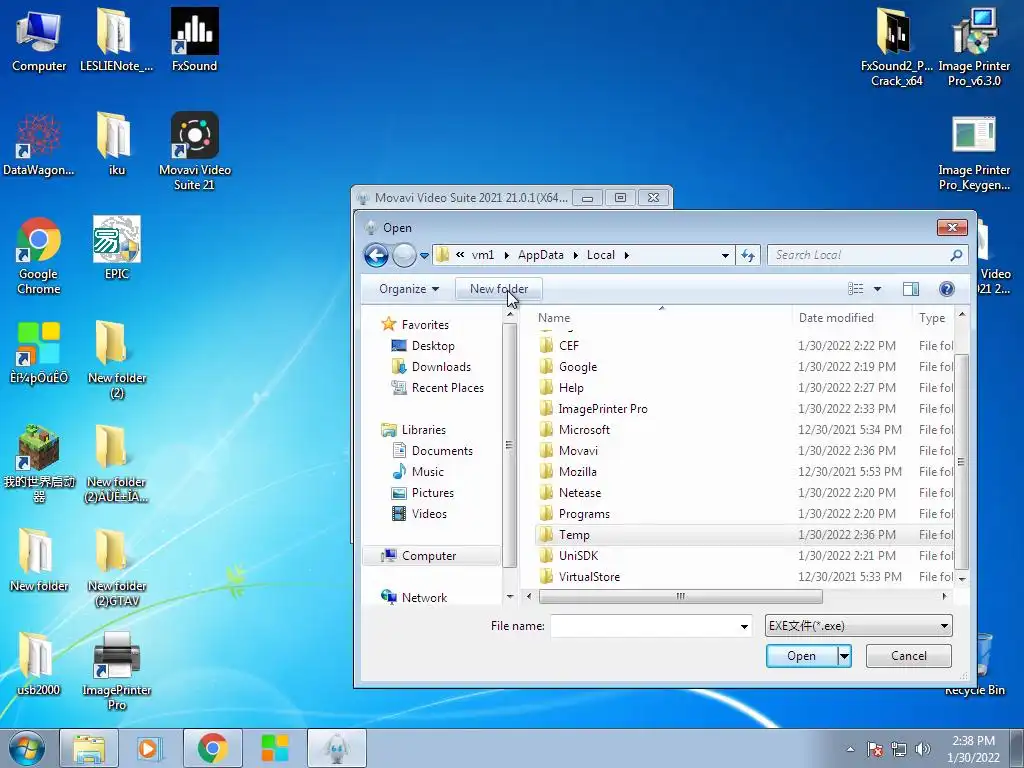The height and width of the screenshot is (768, 1024).
Task: Click the Open button's split arrow
Action: pyautogui.click(x=844, y=656)
